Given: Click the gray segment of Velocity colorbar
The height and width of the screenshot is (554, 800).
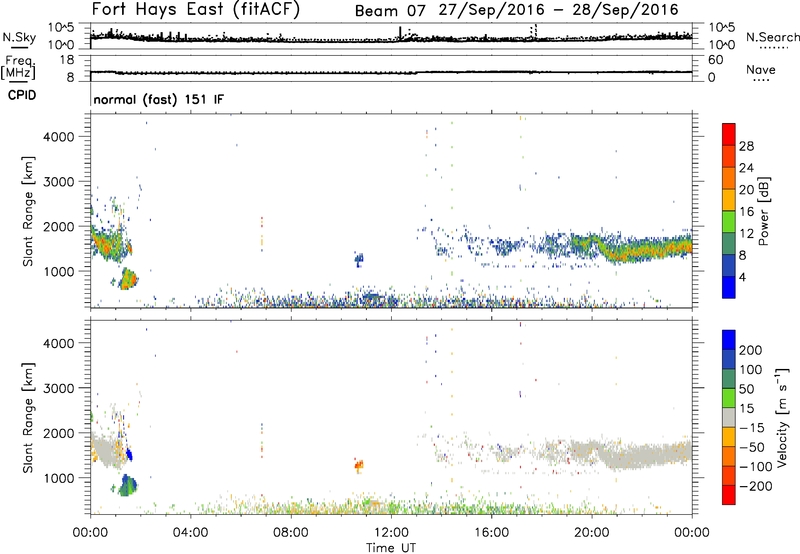Looking at the screenshot, I should point(729,417).
